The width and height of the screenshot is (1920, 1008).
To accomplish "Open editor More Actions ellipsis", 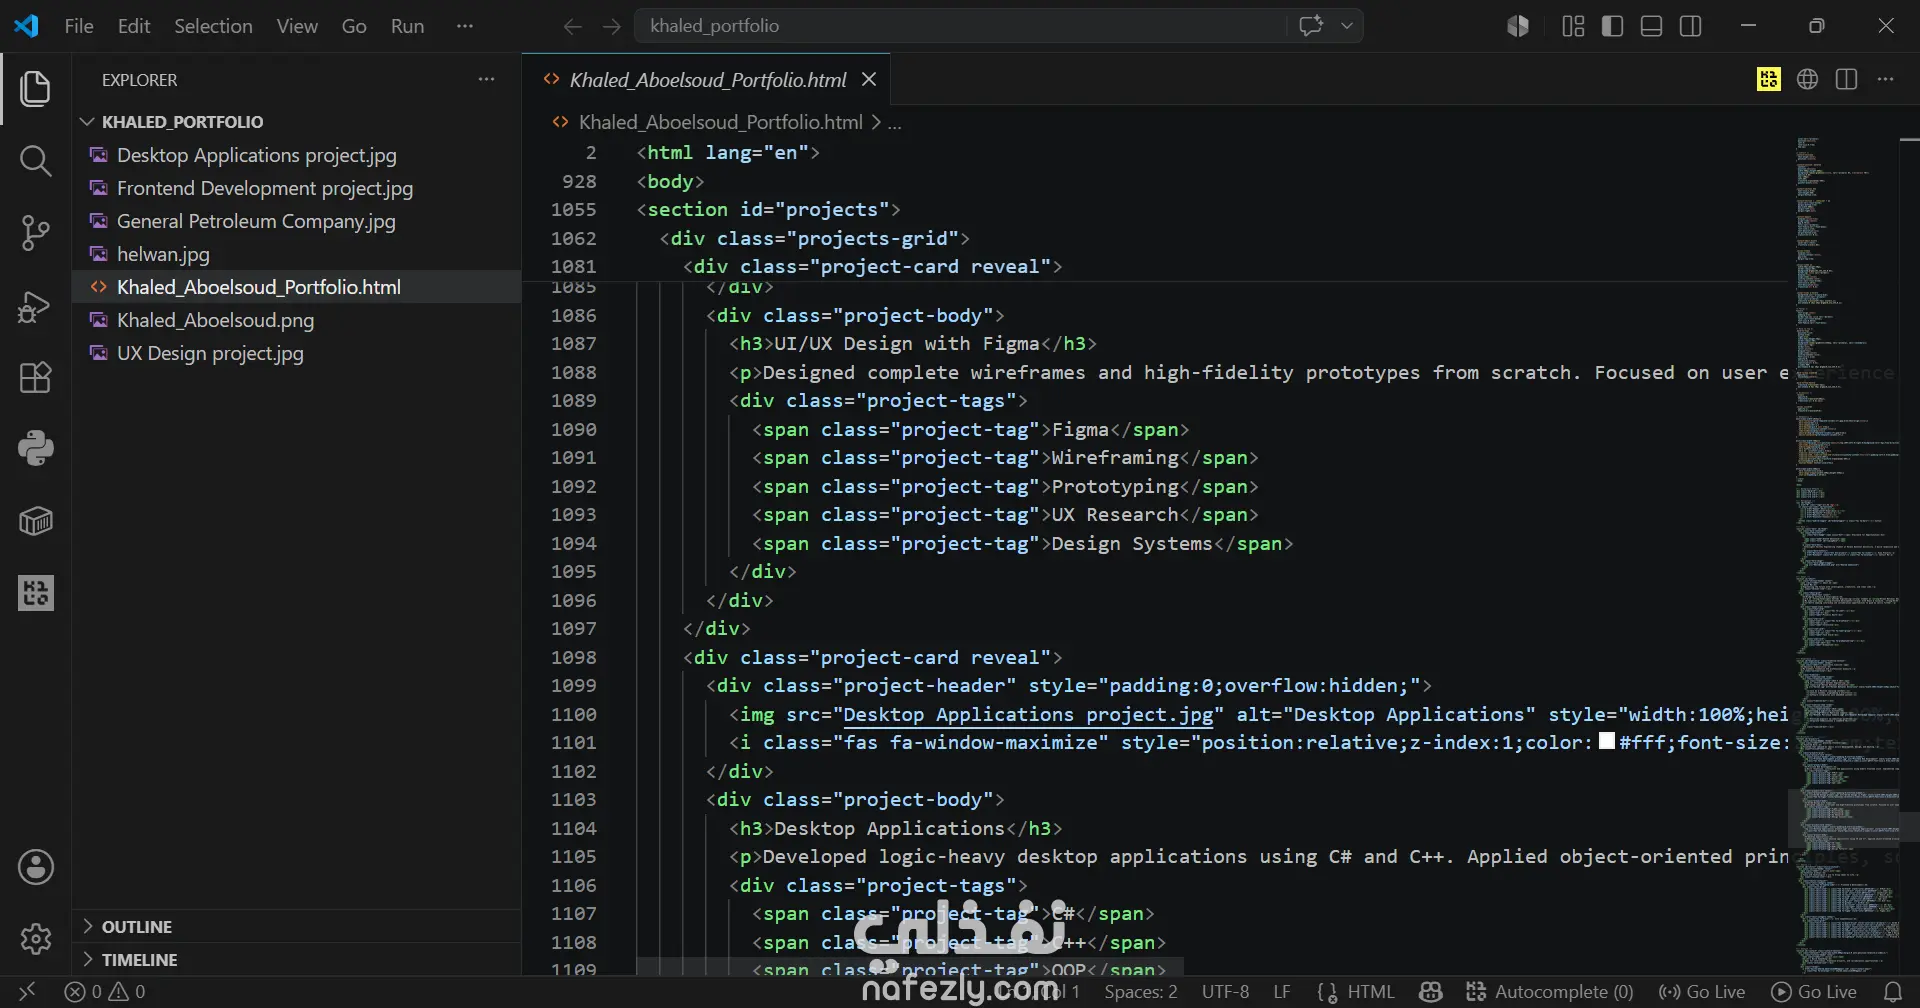I will coord(1885,79).
